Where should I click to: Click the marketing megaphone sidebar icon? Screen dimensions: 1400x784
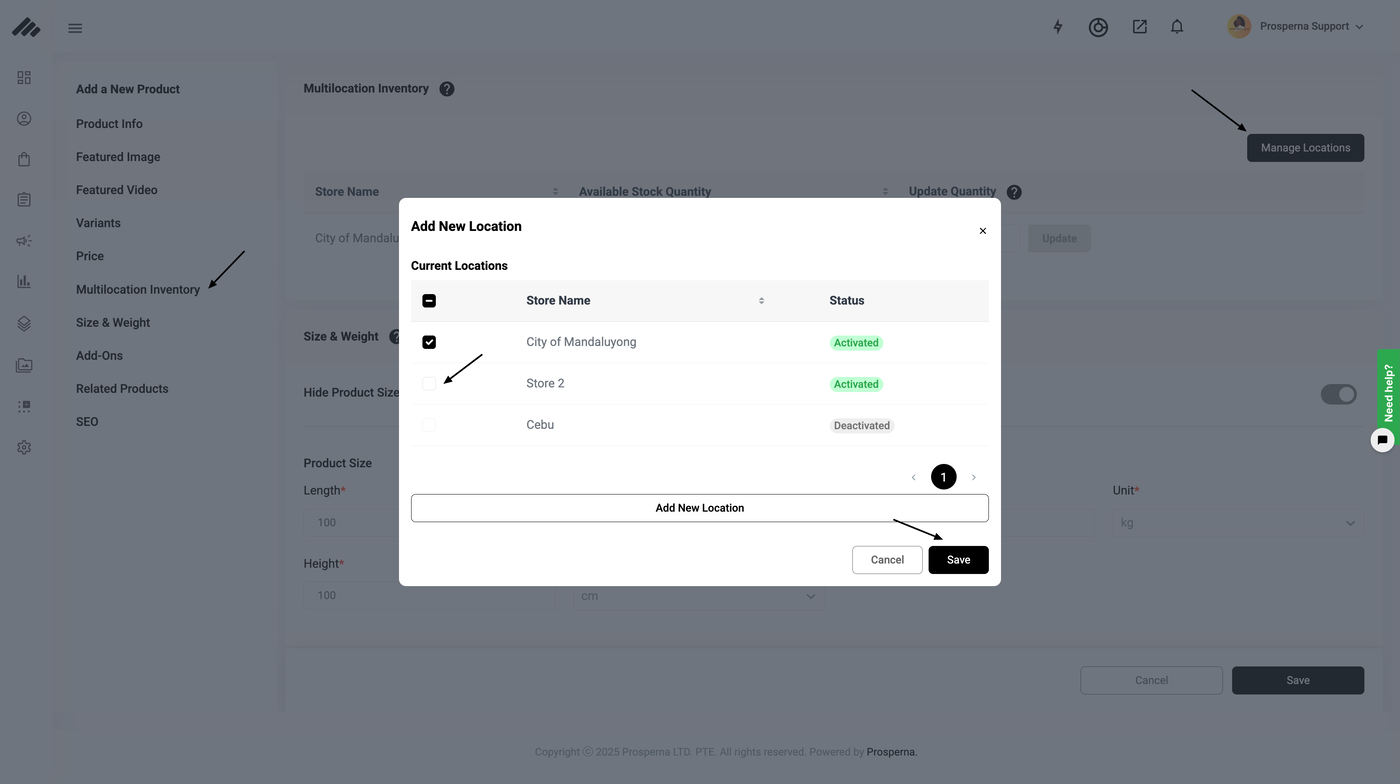pos(24,241)
